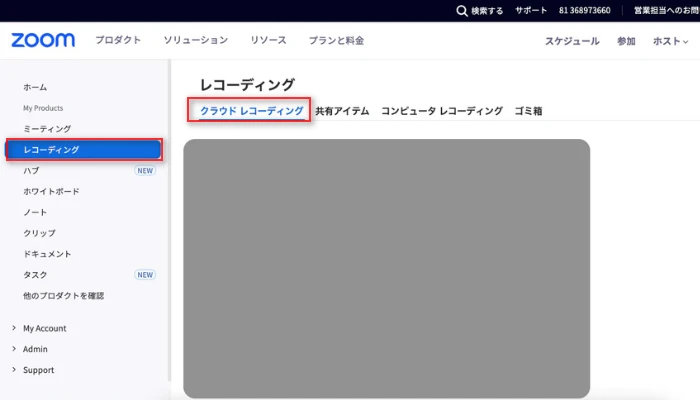This screenshot has width=700, height=400.
Task: Open the リソース menu
Action: 268,40
